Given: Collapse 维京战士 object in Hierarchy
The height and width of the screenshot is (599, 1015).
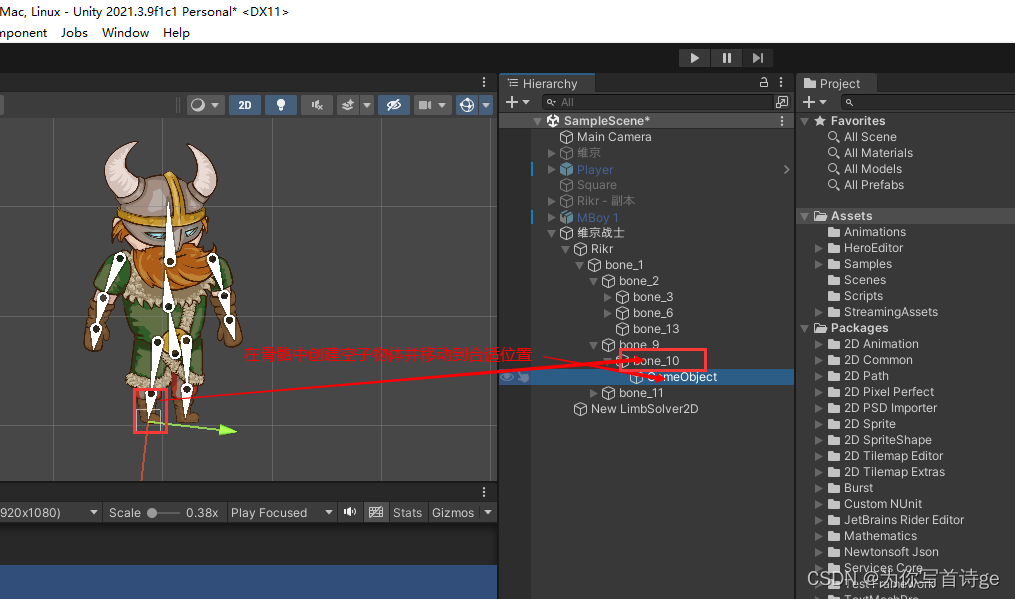Looking at the screenshot, I should click(552, 233).
